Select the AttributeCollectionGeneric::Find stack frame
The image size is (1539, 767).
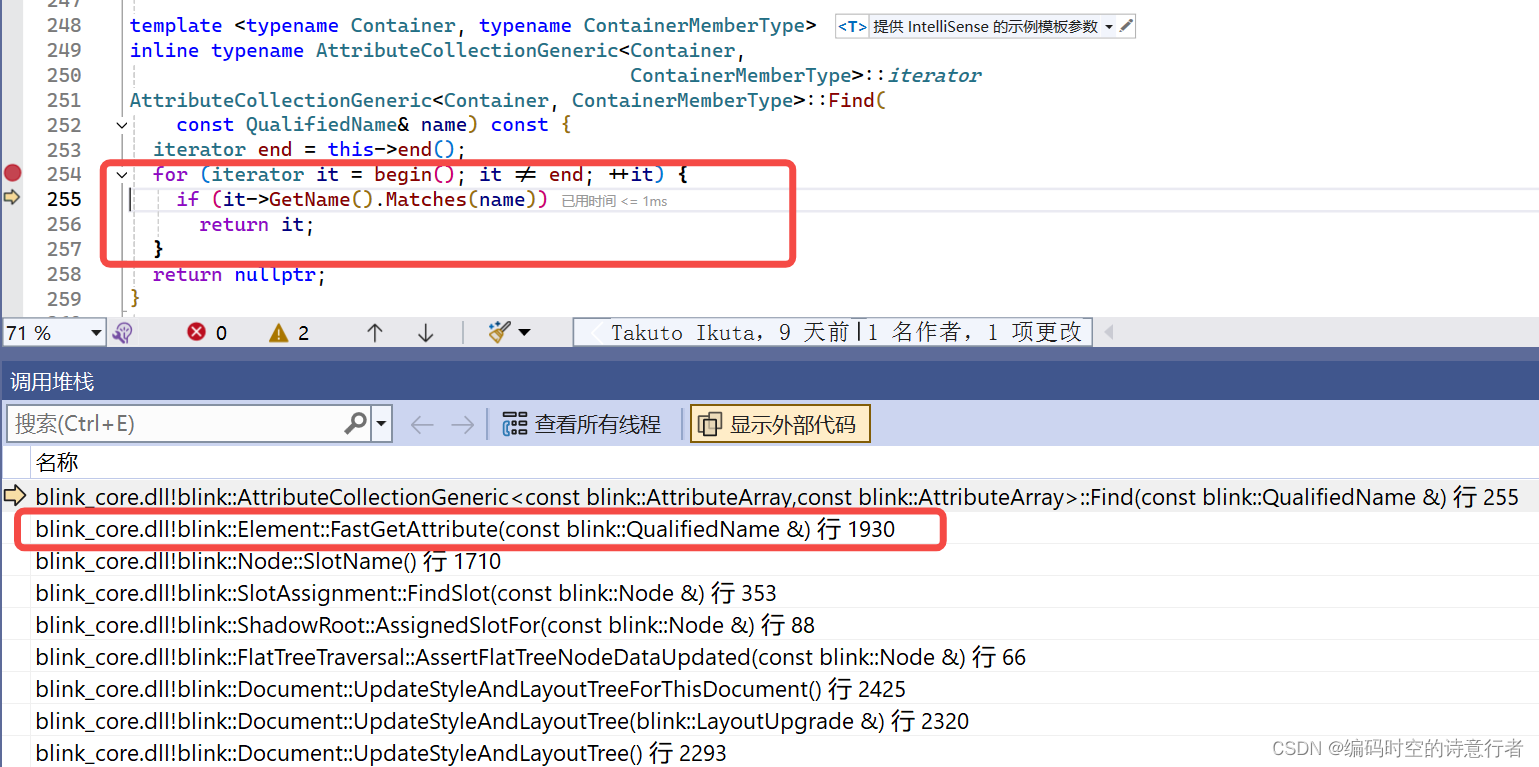pyautogui.click(x=777, y=497)
